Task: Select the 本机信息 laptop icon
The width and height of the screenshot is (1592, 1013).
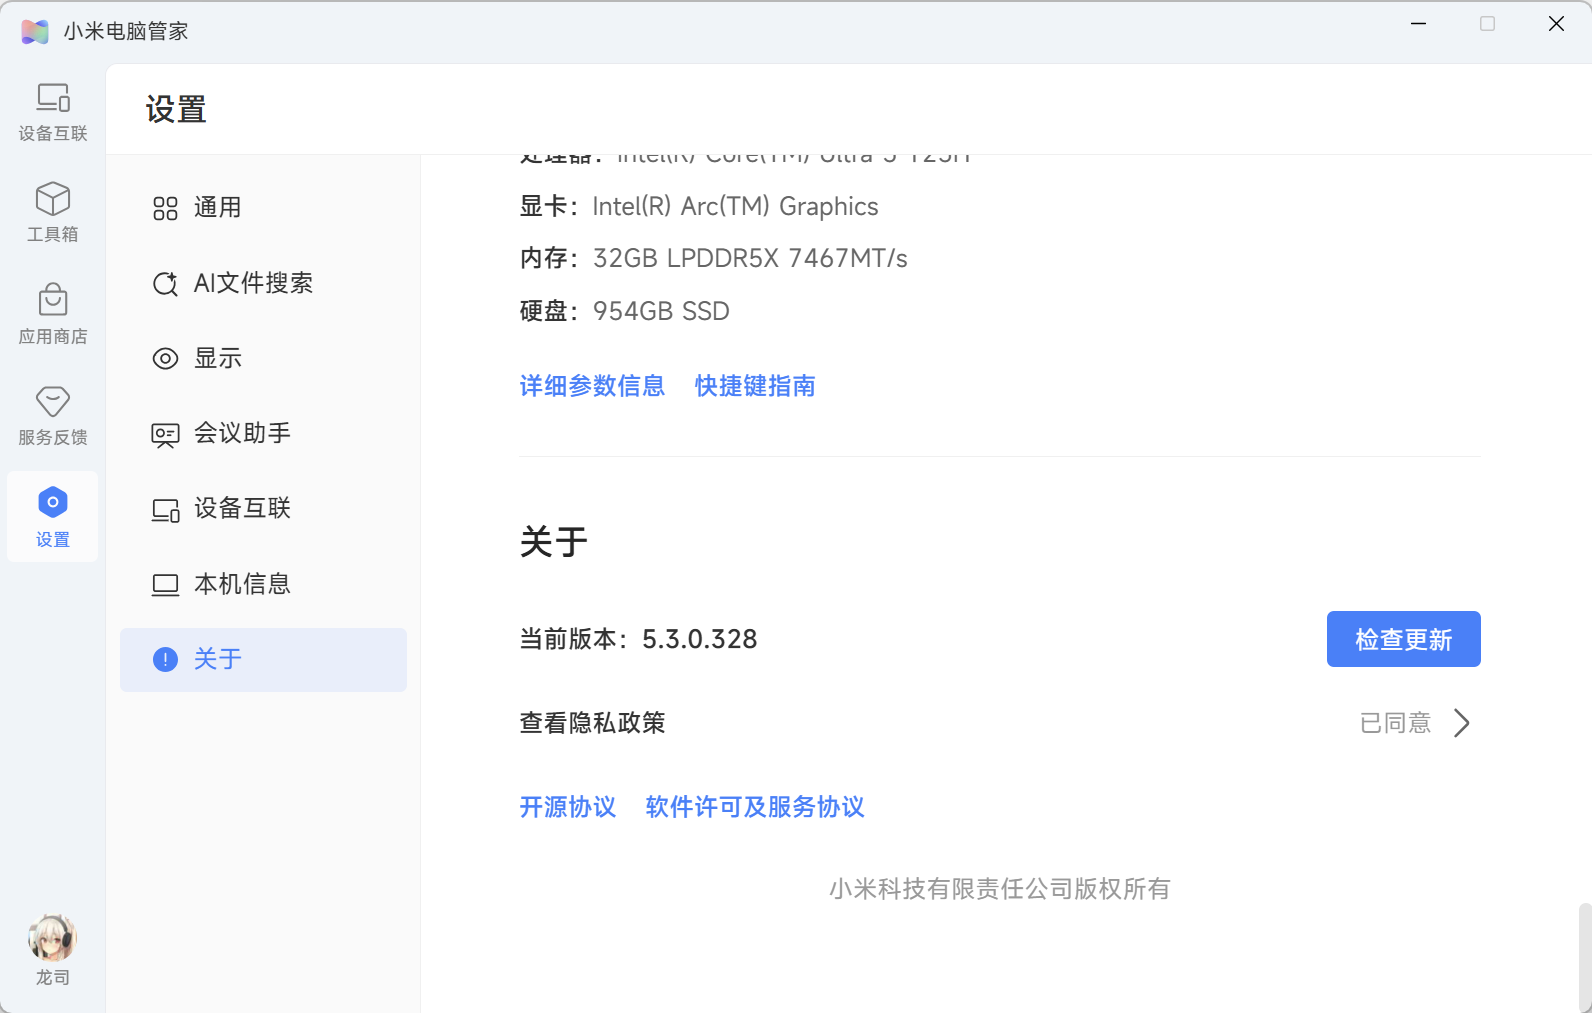Action: pyautogui.click(x=165, y=584)
